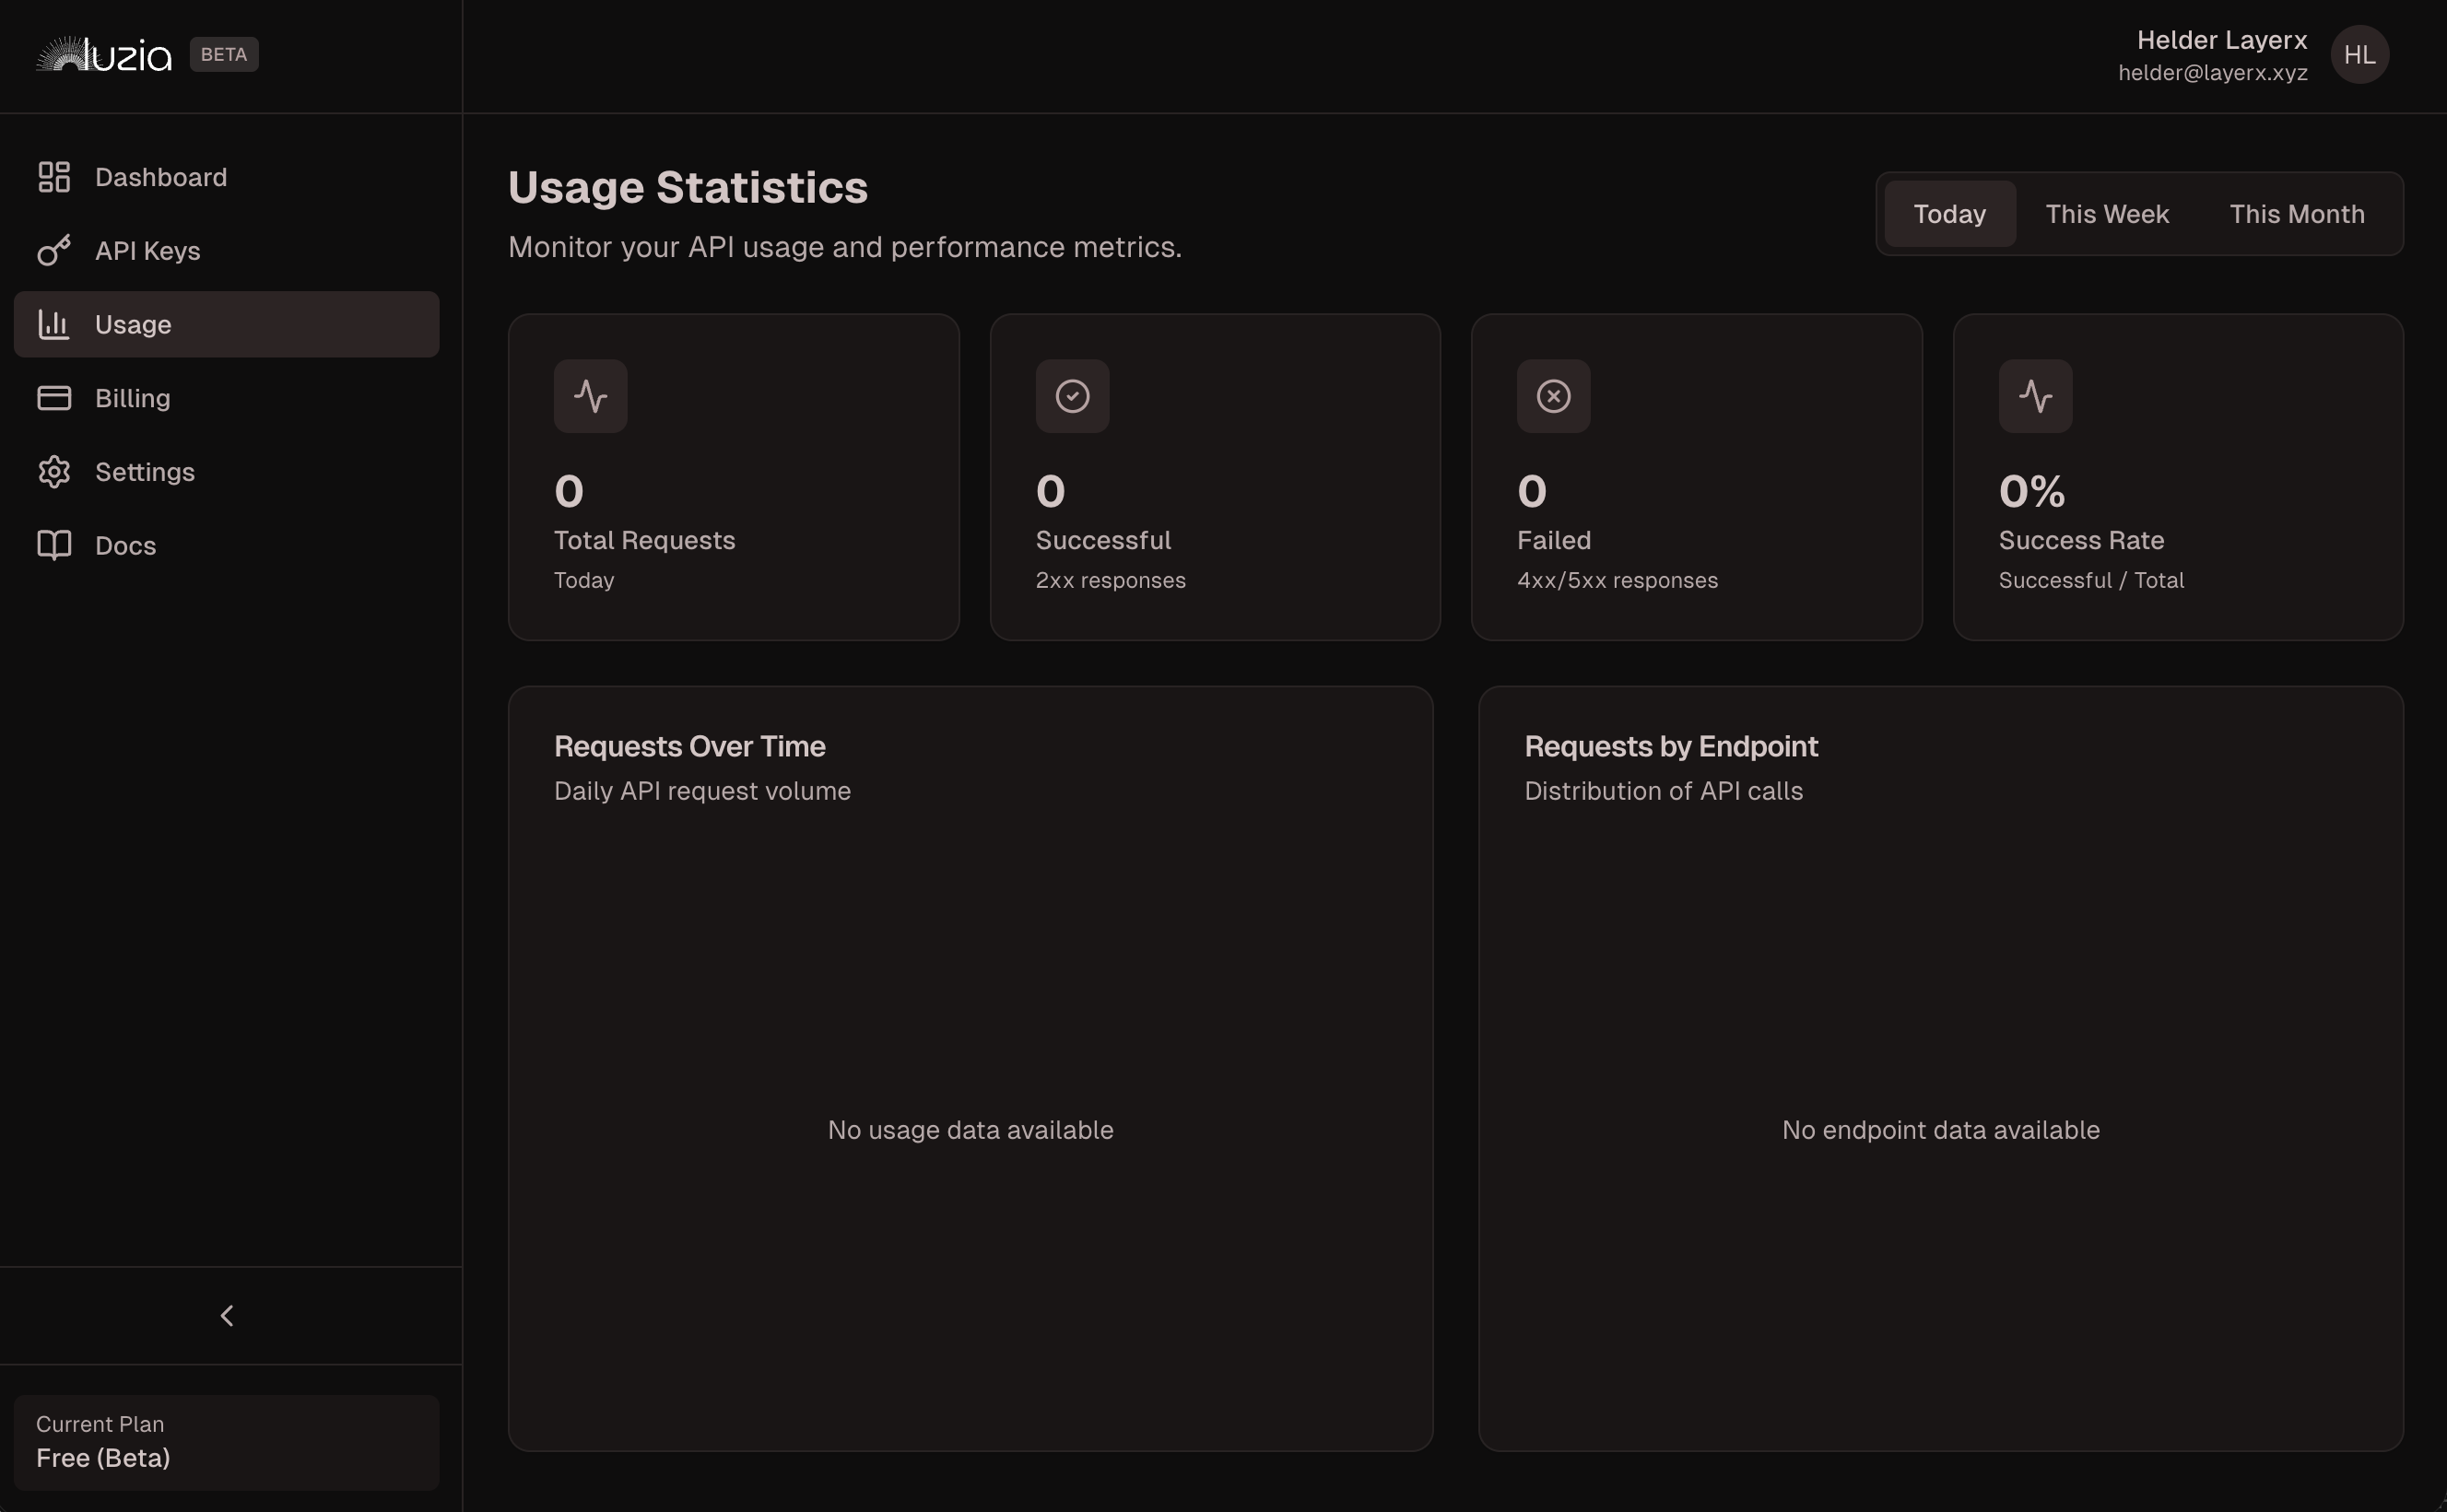The image size is (2447, 1512).
Task: Switch to This Month view
Action: [x=2296, y=213]
